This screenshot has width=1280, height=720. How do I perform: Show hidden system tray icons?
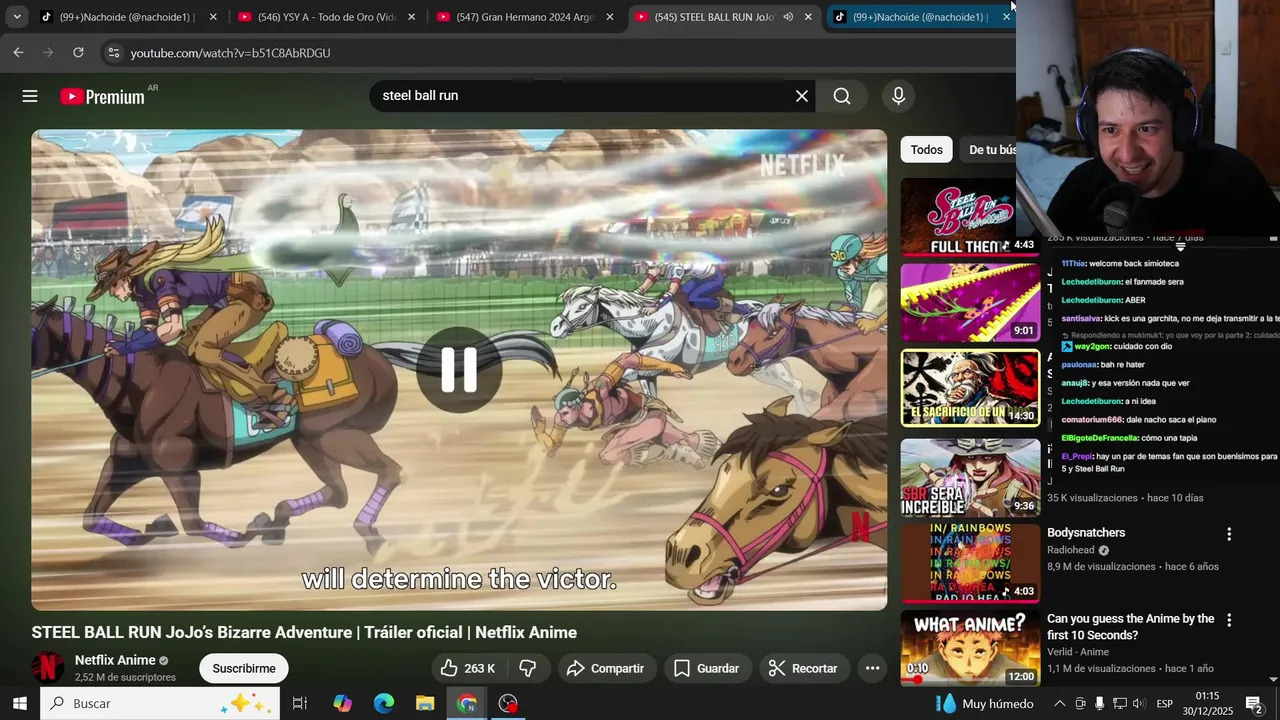1059,703
